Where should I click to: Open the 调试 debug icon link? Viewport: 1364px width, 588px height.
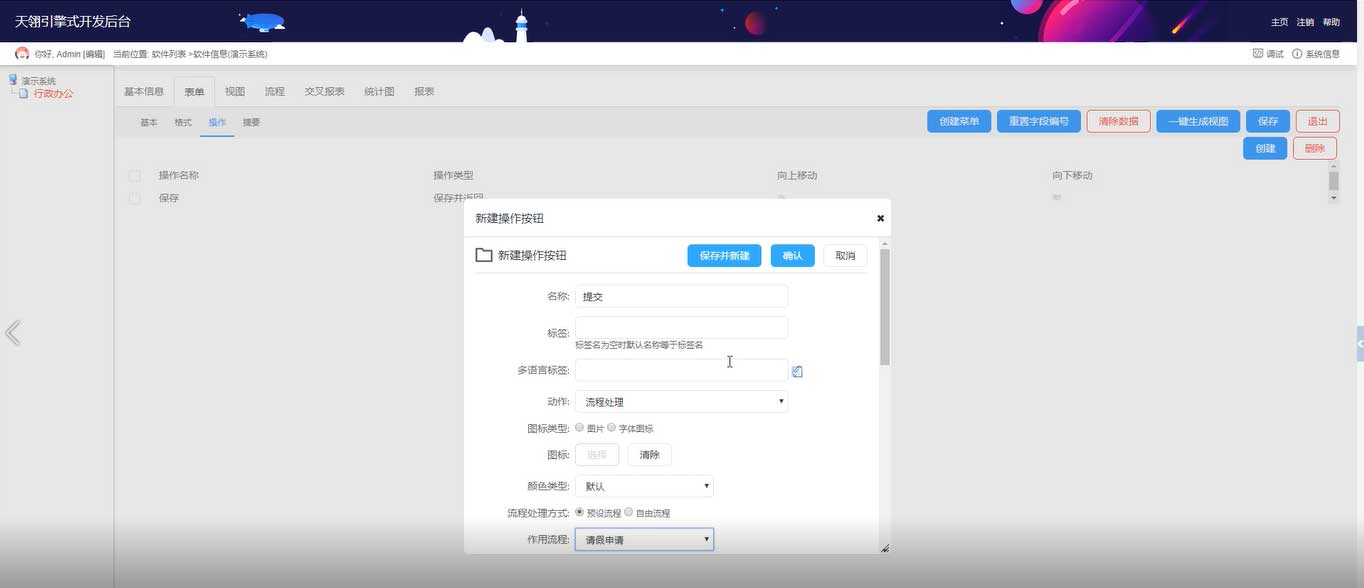click(1258, 54)
